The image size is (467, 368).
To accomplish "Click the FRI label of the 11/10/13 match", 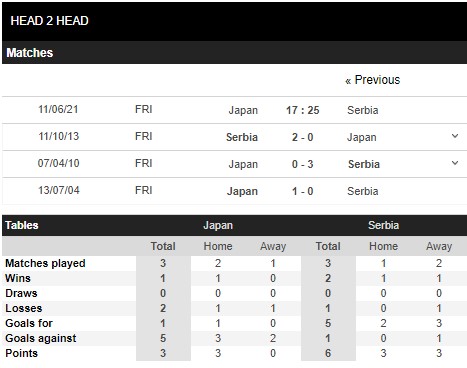I will 144,136.
